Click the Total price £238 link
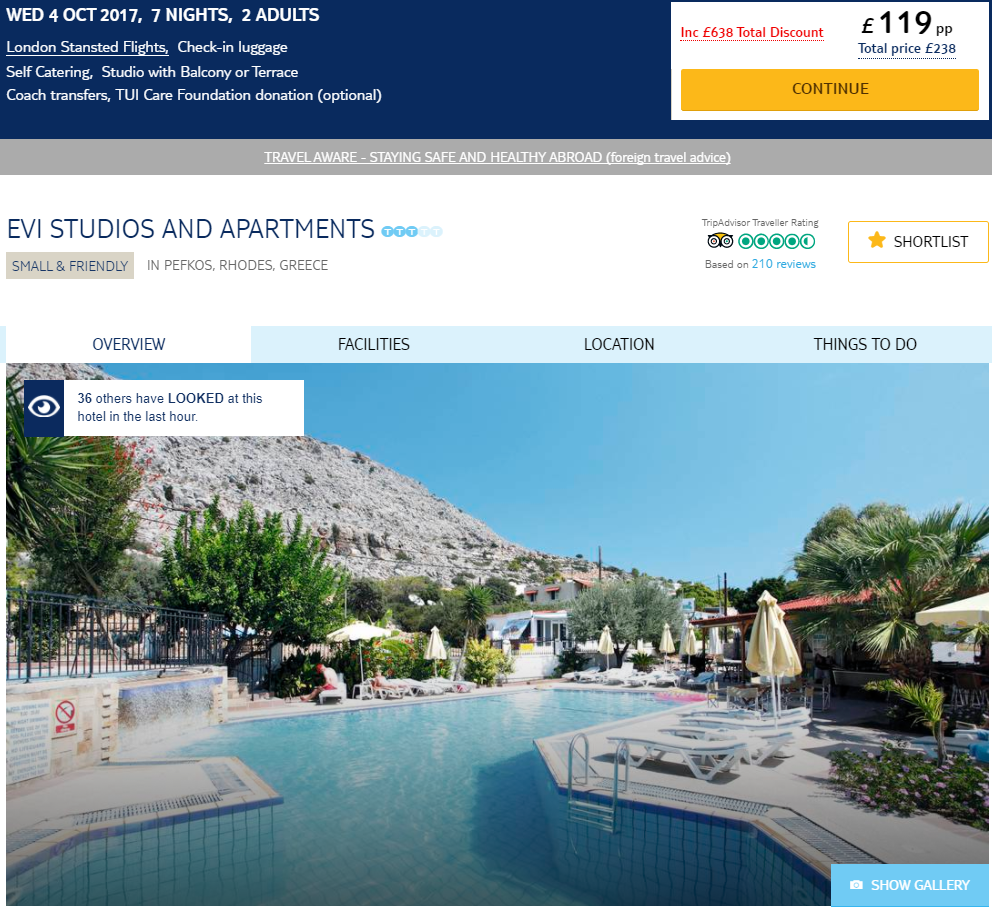Viewport: 992px width, 911px height. click(x=907, y=49)
